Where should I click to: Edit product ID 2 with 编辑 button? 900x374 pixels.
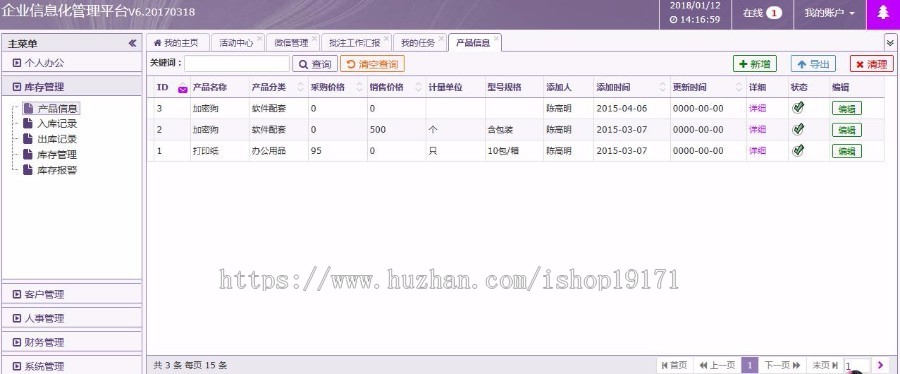[x=847, y=130]
